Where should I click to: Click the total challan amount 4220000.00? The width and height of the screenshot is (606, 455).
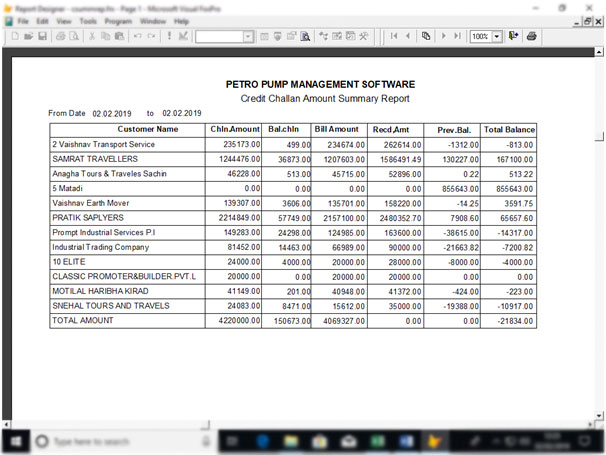tap(239, 320)
